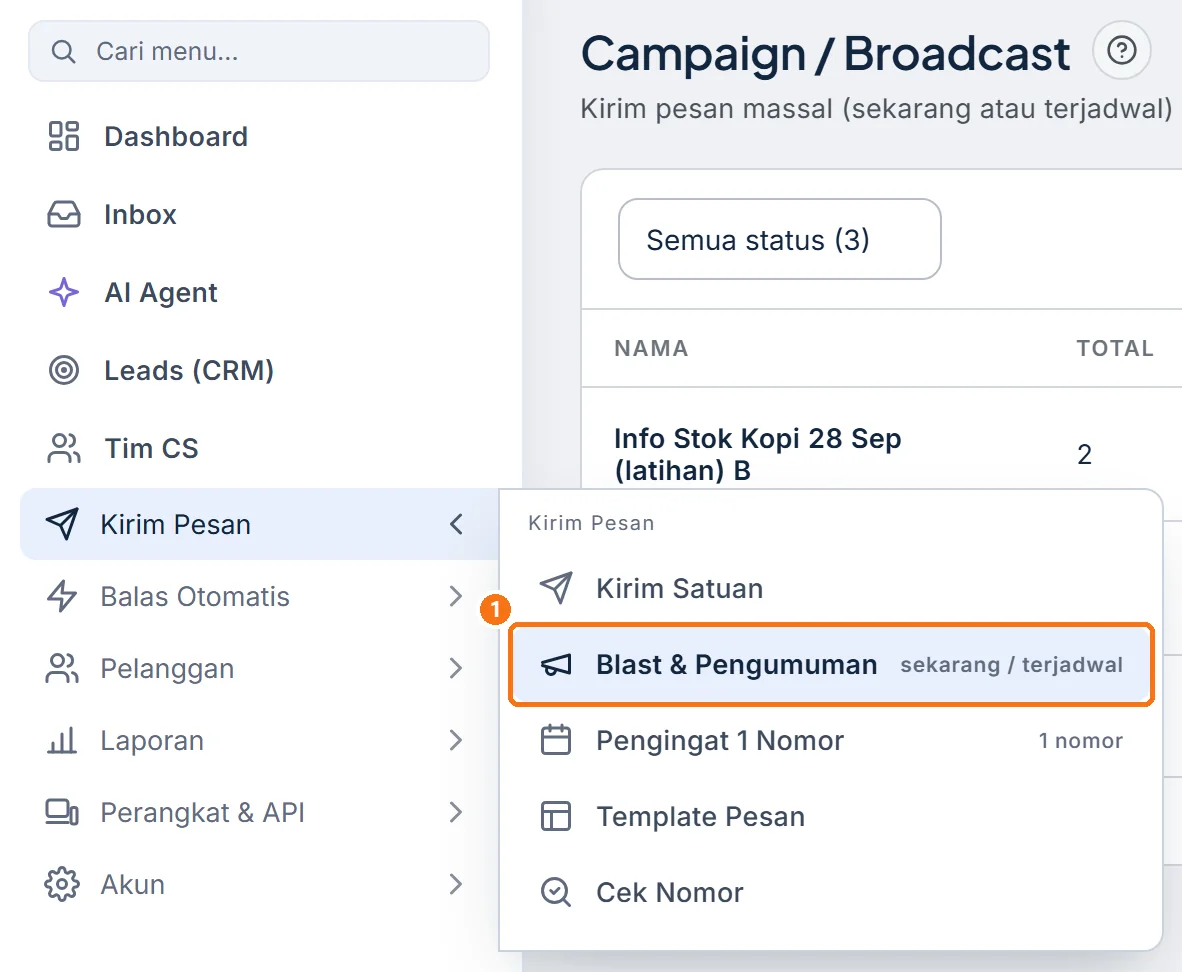The height and width of the screenshot is (972, 1182).
Task: Click the Laporan bar chart icon
Action: point(62,740)
